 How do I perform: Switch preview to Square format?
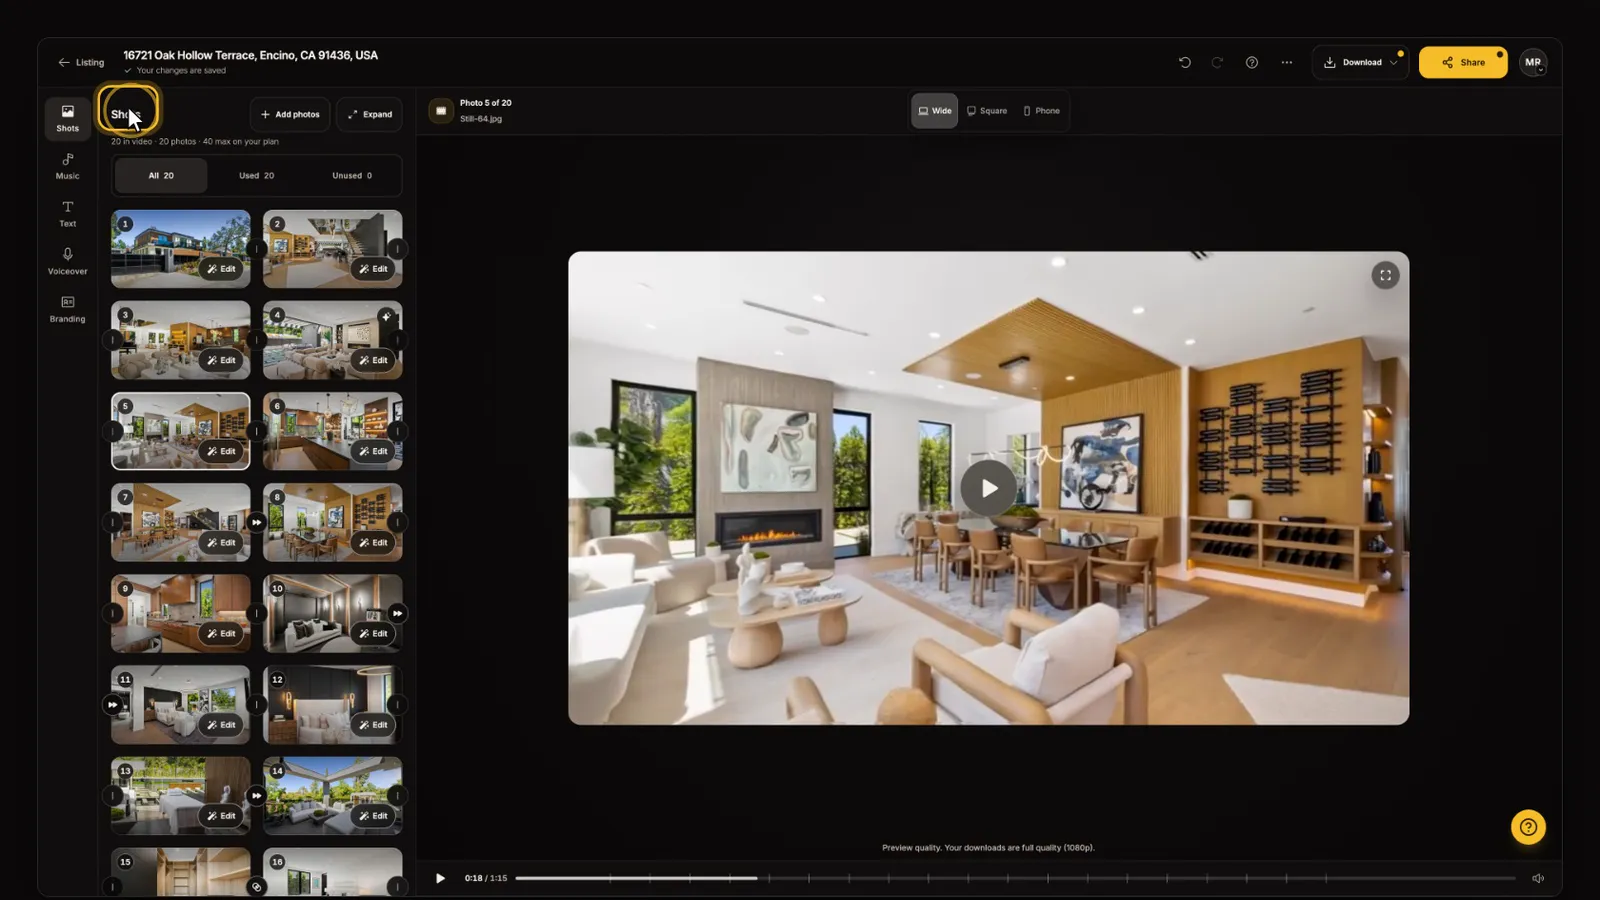pos(987,111)
